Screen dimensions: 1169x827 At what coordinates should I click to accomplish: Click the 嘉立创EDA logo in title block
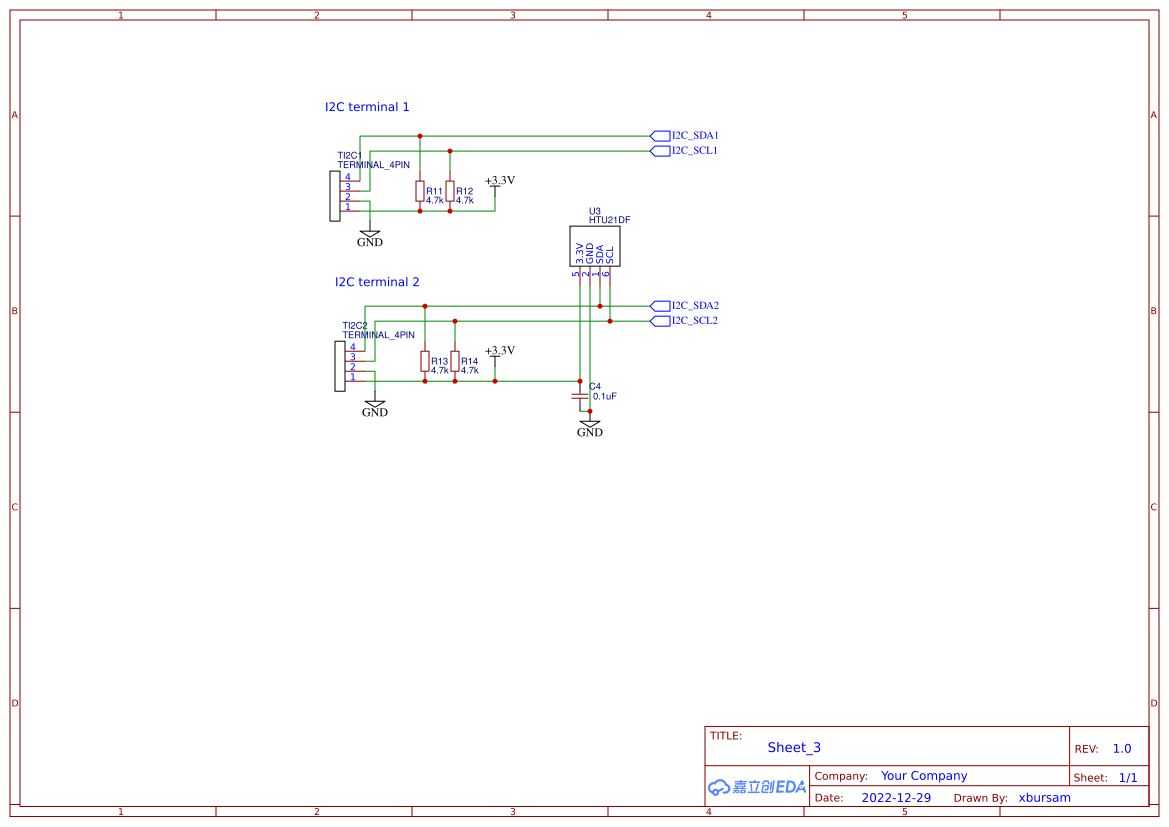click(756, 787)
